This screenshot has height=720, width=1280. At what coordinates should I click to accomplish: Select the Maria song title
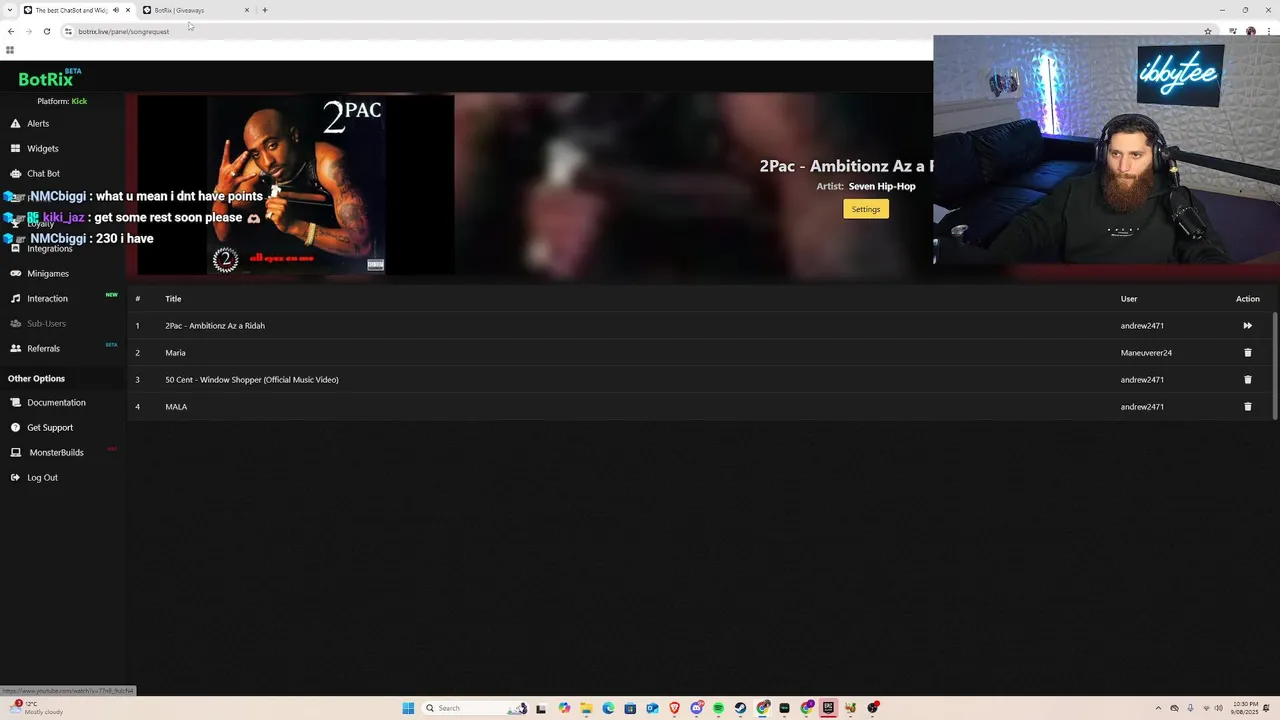click(x=175, y=352)
